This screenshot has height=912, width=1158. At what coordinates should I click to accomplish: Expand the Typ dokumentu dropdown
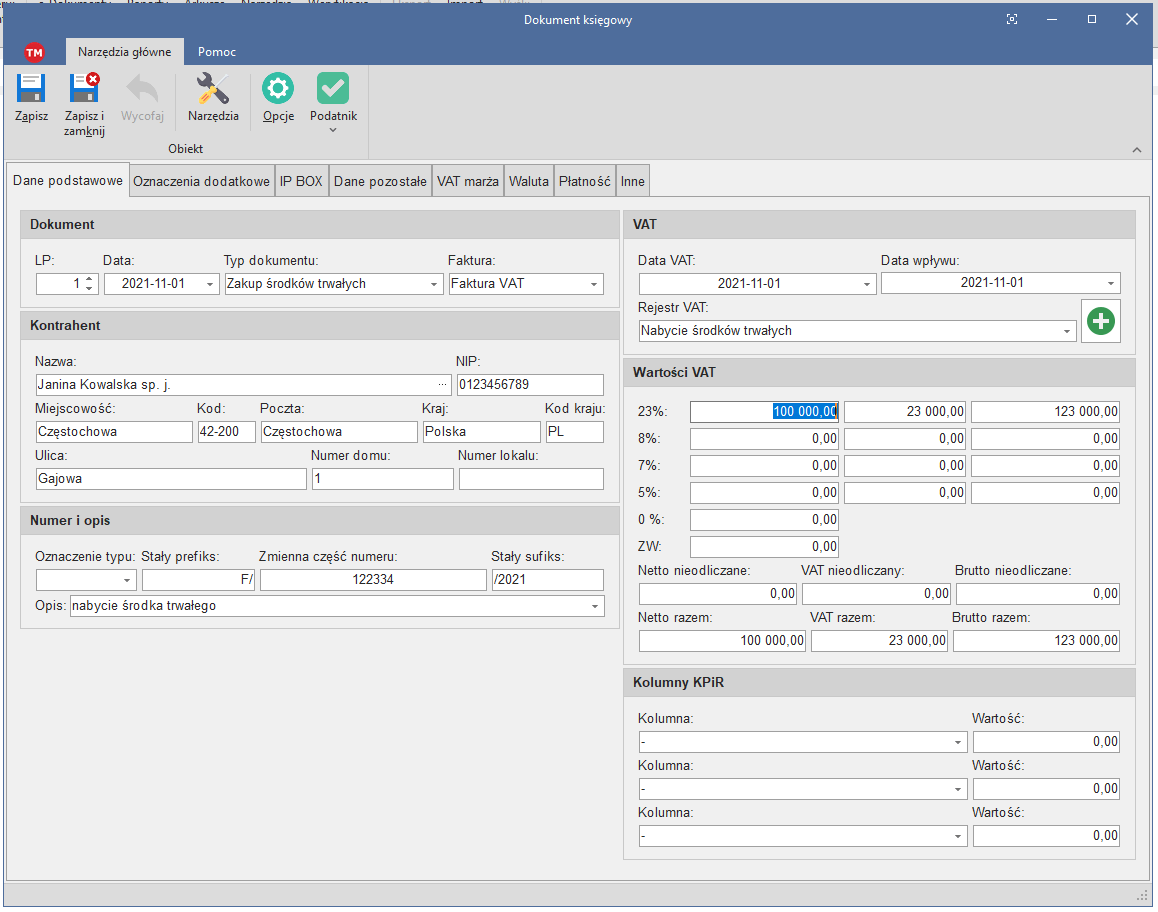tap(434, 284)
